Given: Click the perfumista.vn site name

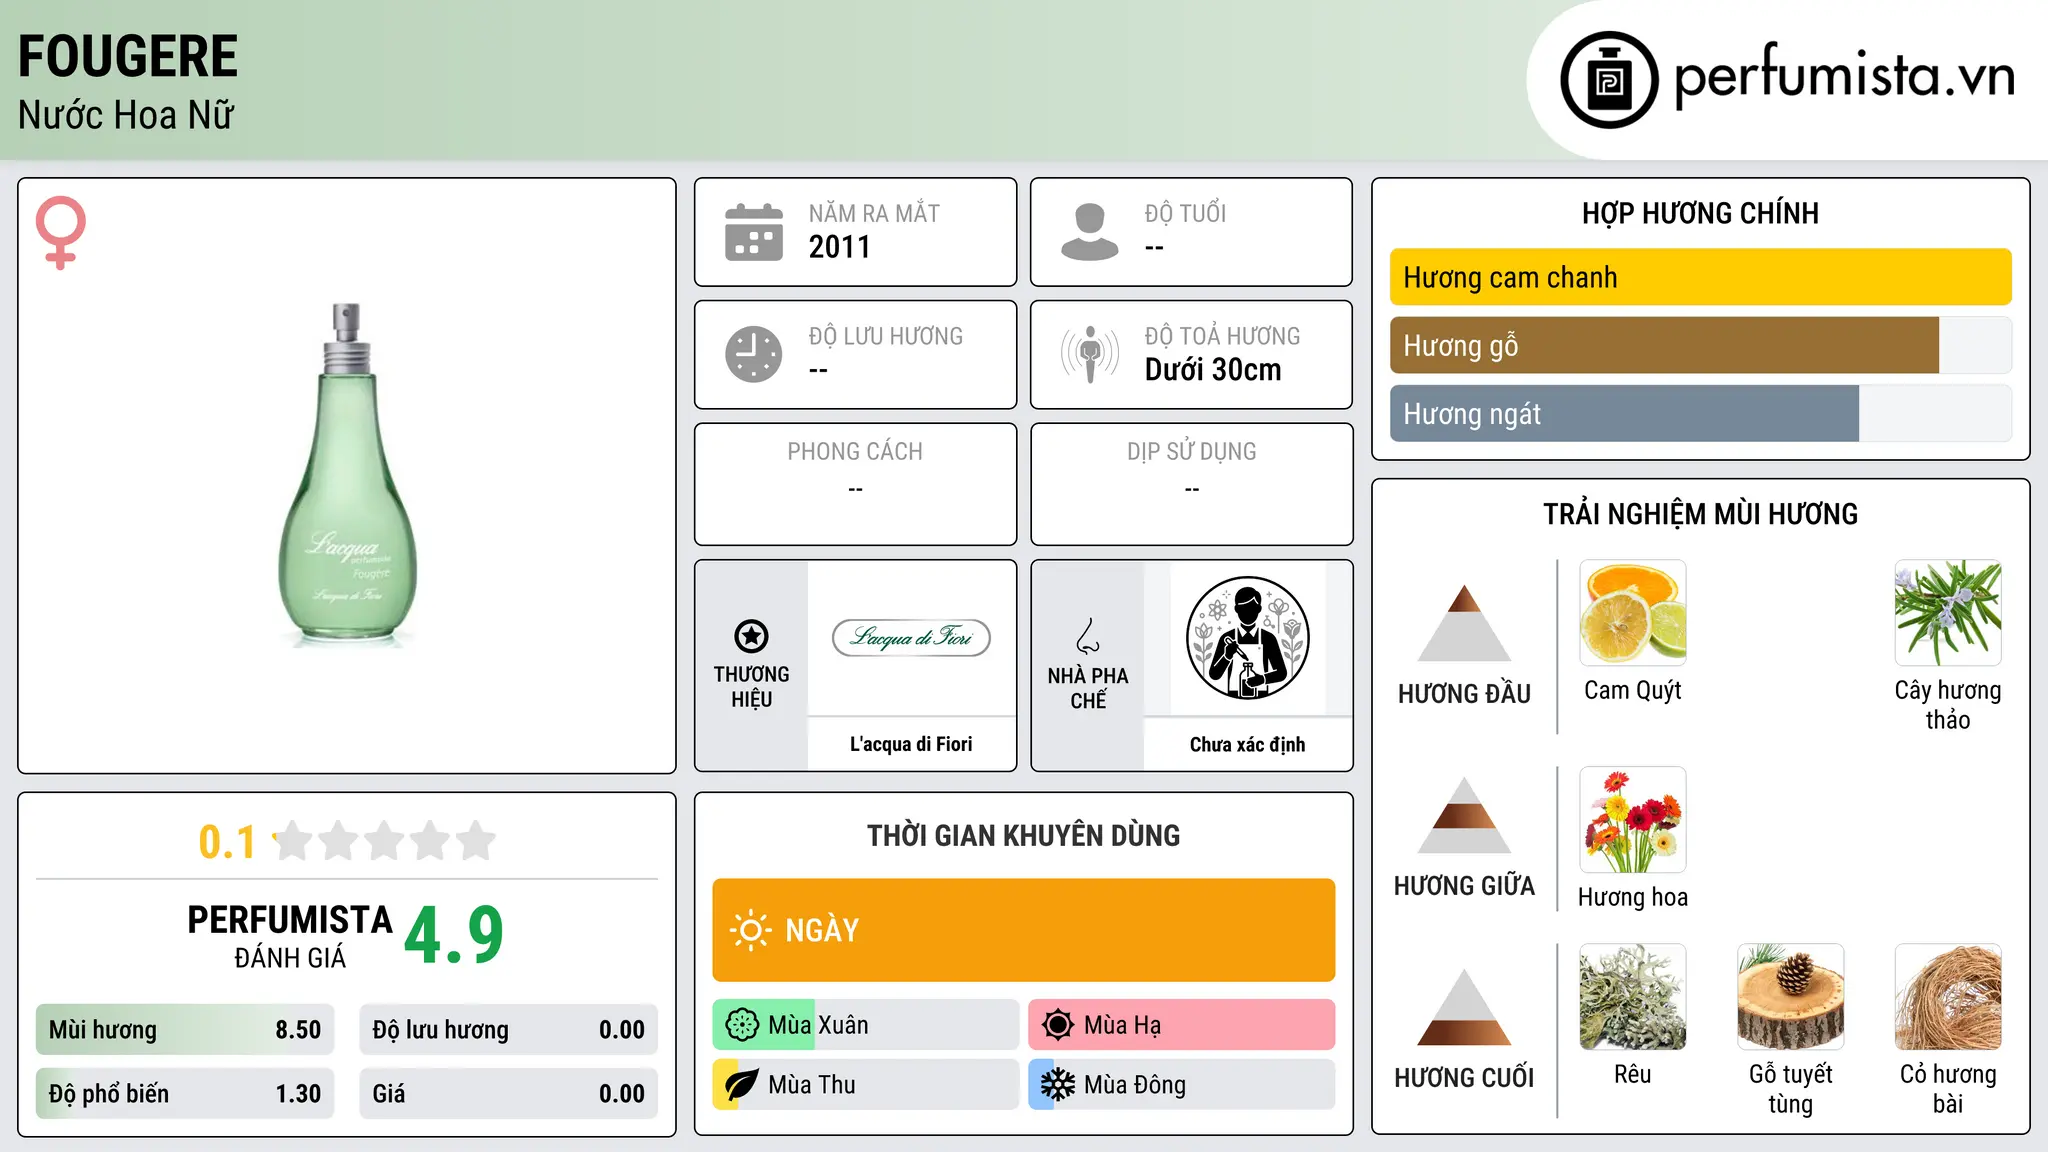Looking at the screenshot, I should (1844, 74).
